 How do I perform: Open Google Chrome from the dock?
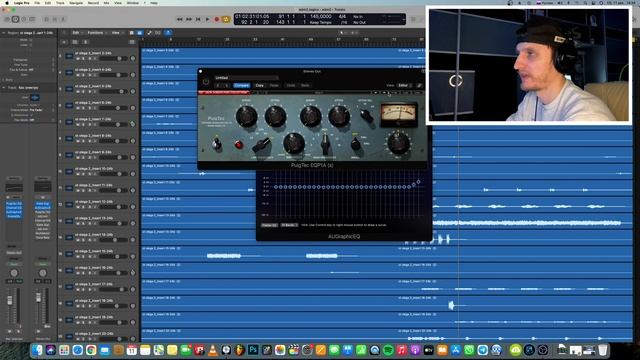point(91,350)
